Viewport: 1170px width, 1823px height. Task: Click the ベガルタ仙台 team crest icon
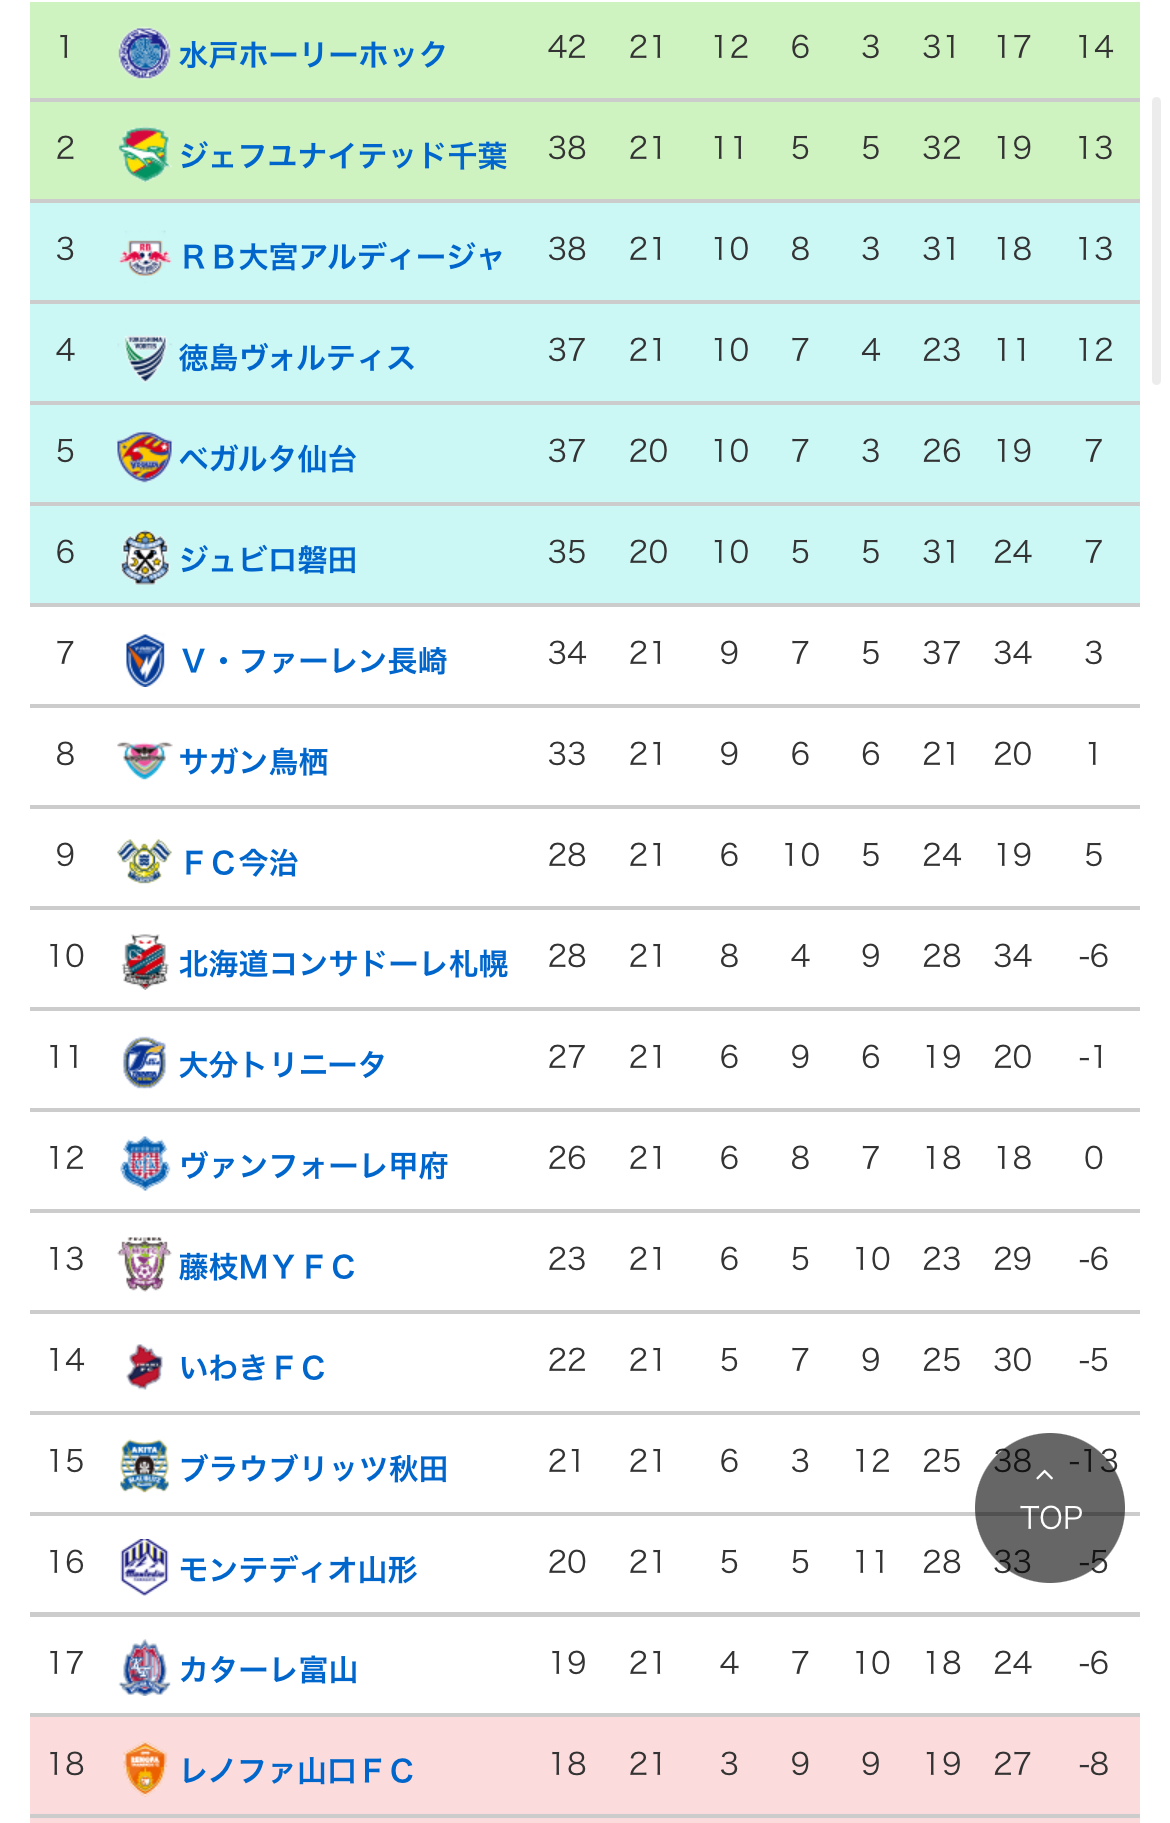point(144,458)
